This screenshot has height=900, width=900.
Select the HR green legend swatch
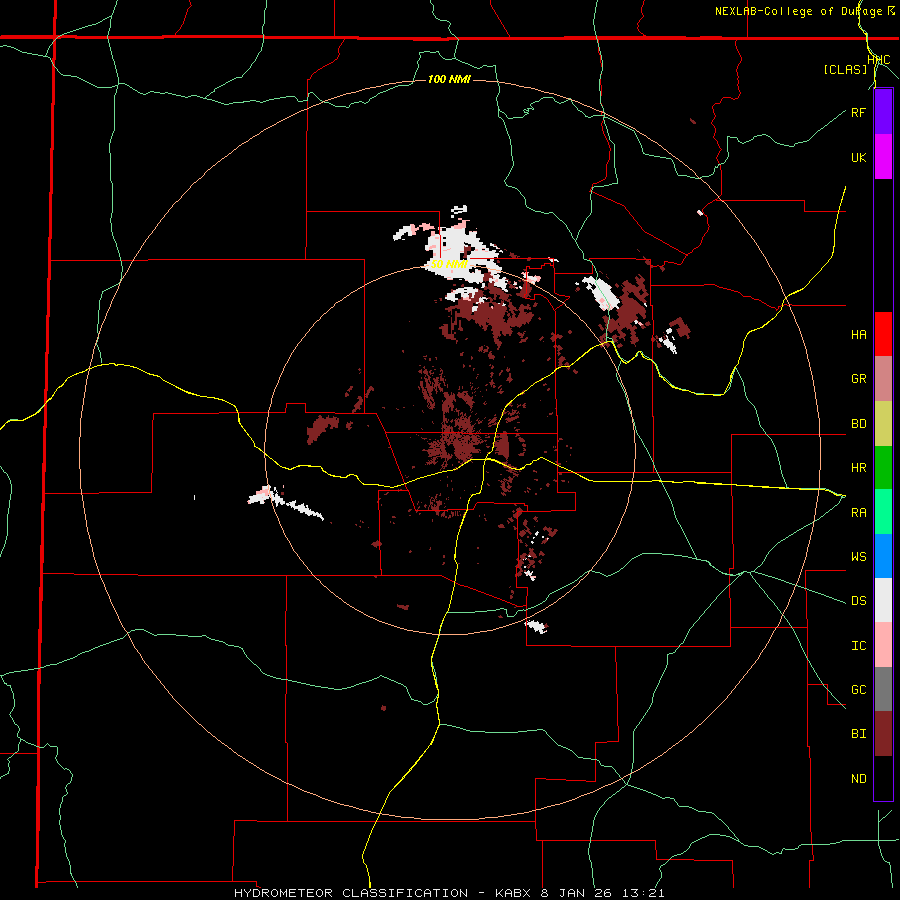tap(883, 468)
